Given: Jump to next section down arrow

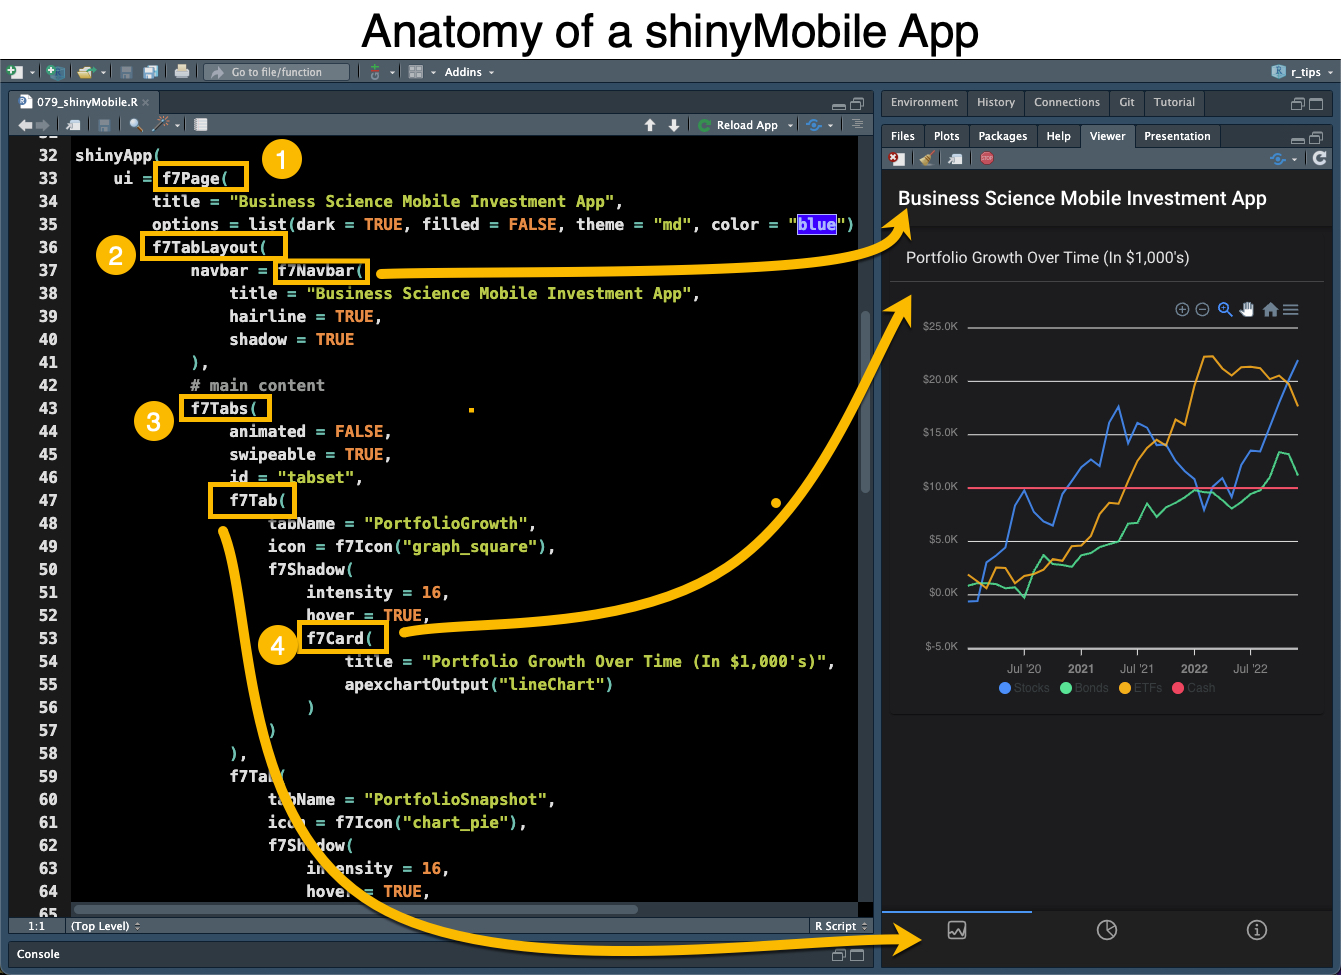Looking at the screenshot, I should click(674, 125).
